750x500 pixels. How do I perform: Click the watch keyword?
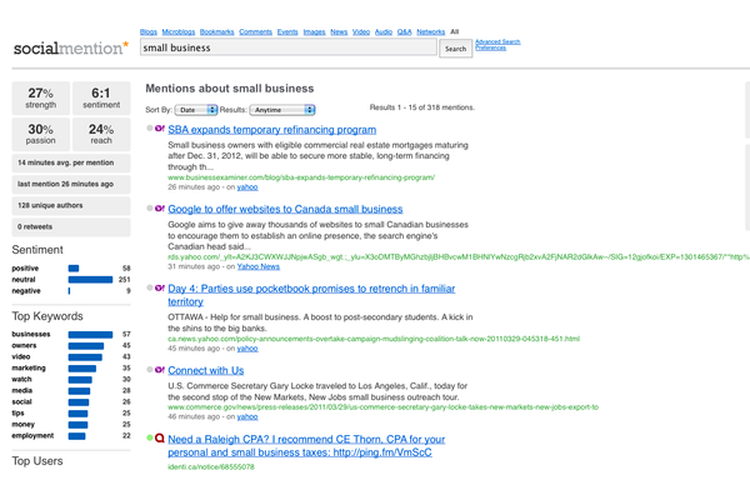tap(22, 379)
